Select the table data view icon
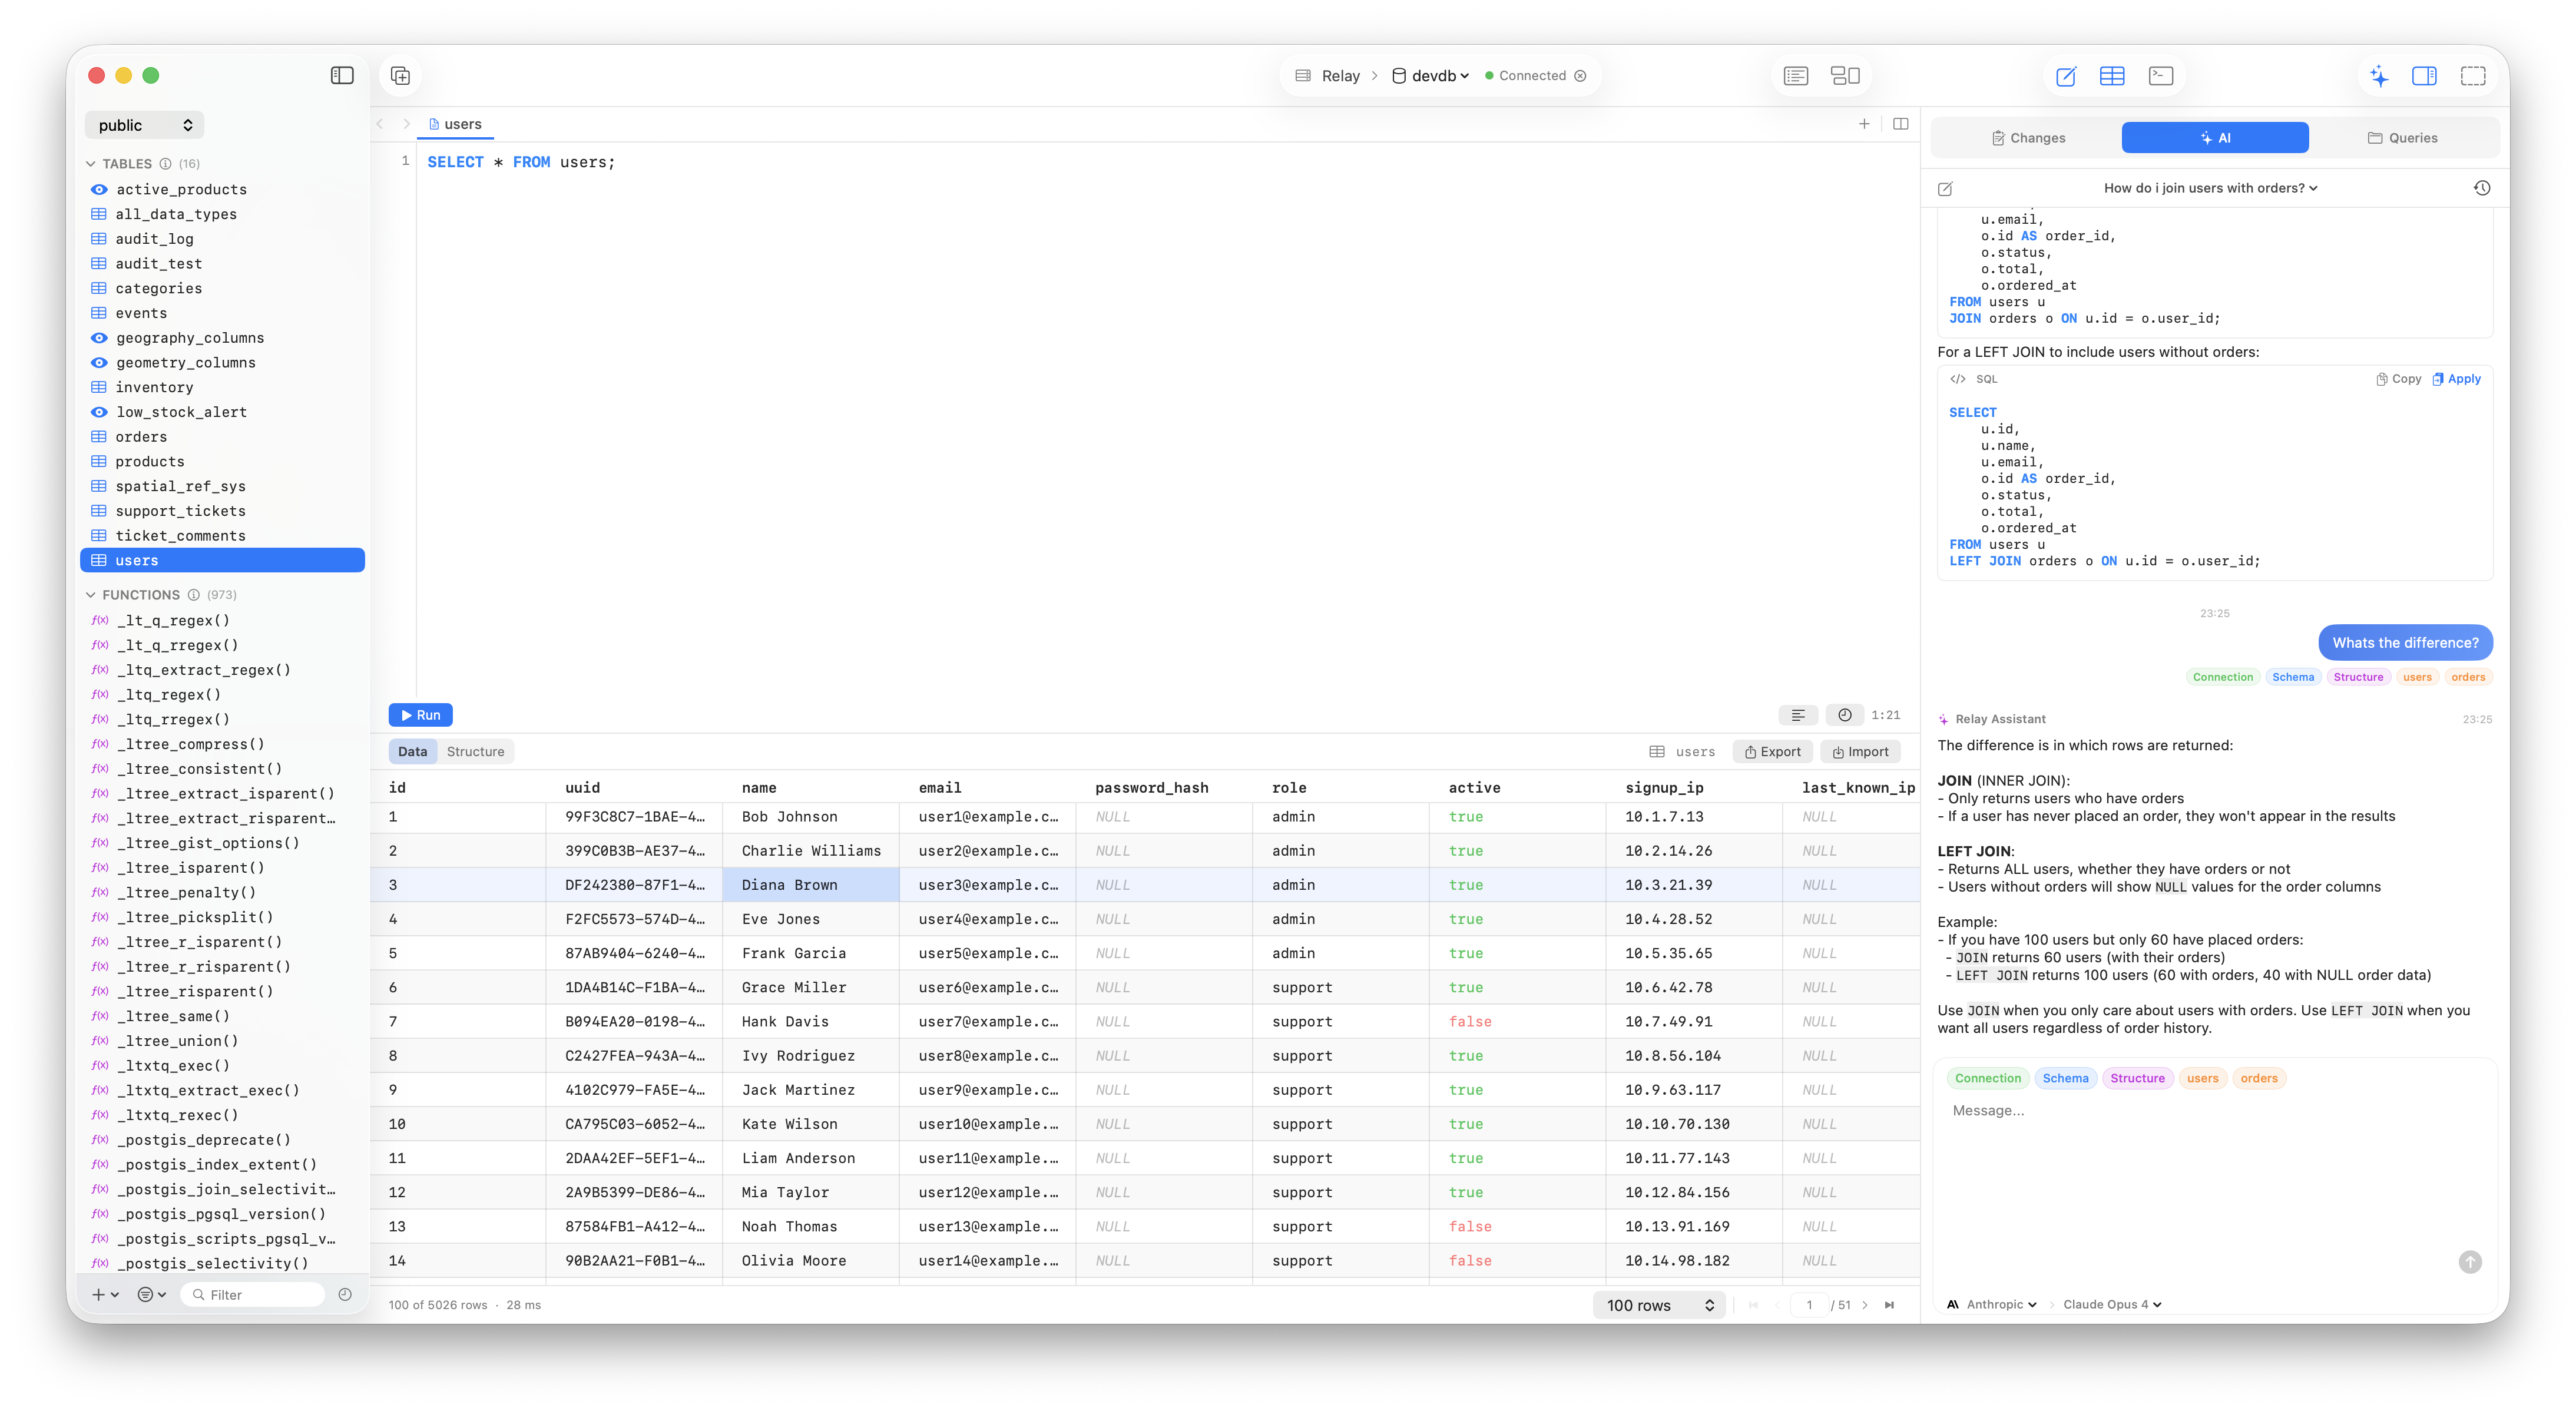2576x1411 pixels. (x=2112, y=75)
